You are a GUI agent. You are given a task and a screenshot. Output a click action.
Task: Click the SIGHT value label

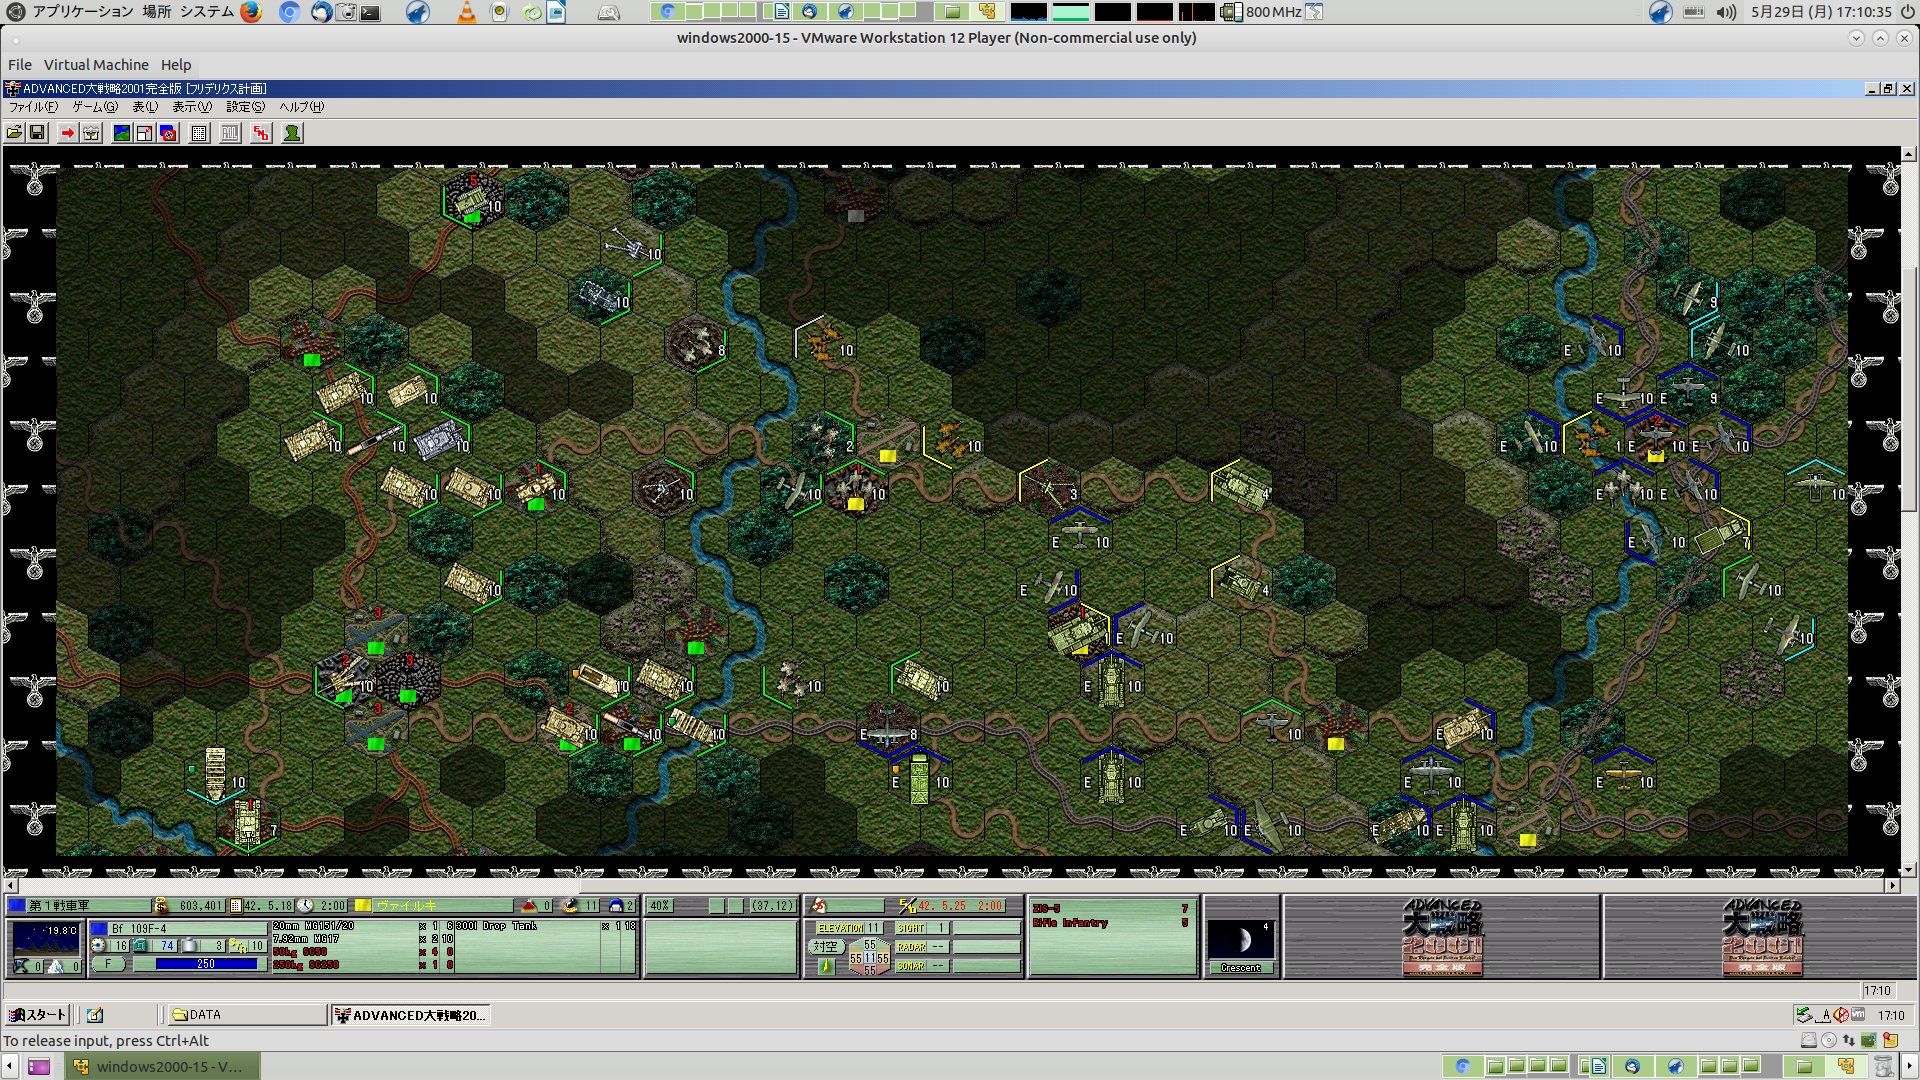pos(912,929)
